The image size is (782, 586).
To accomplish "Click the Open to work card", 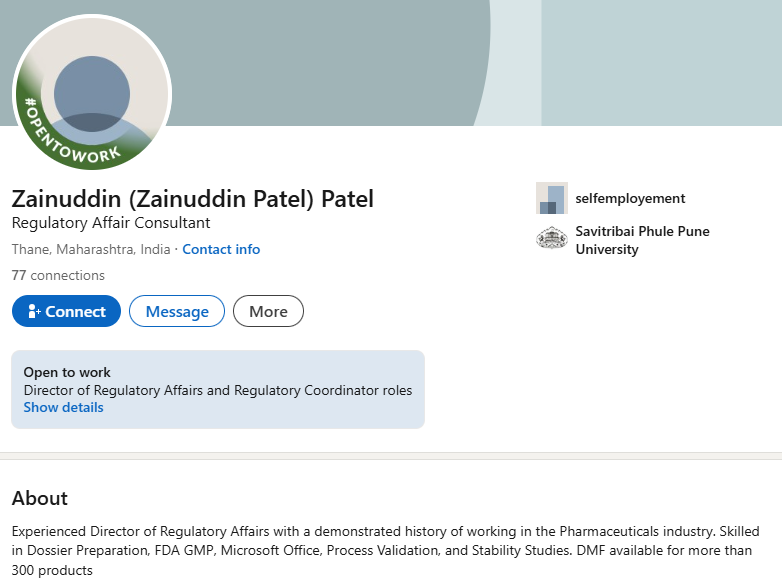I will [218, 390].
